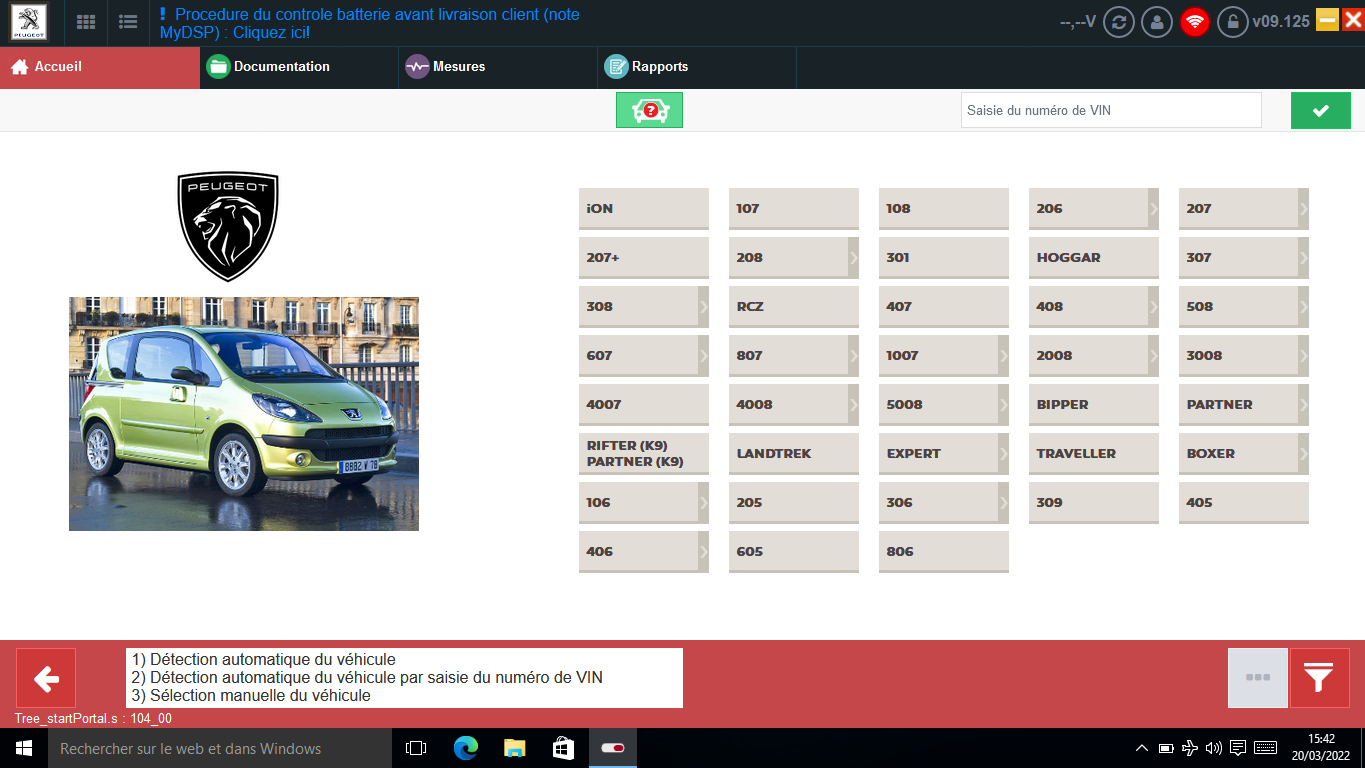Open the Documentation tab

click(299, 67)
